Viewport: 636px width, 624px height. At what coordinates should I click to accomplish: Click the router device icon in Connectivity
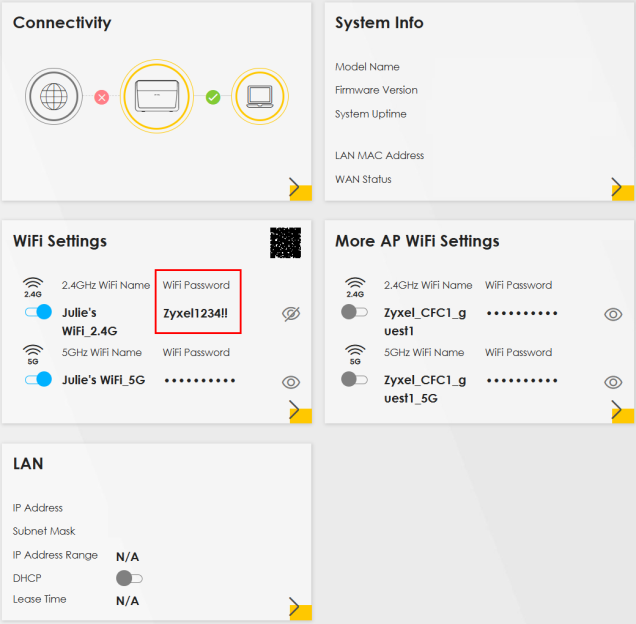[x=155, y=97]
